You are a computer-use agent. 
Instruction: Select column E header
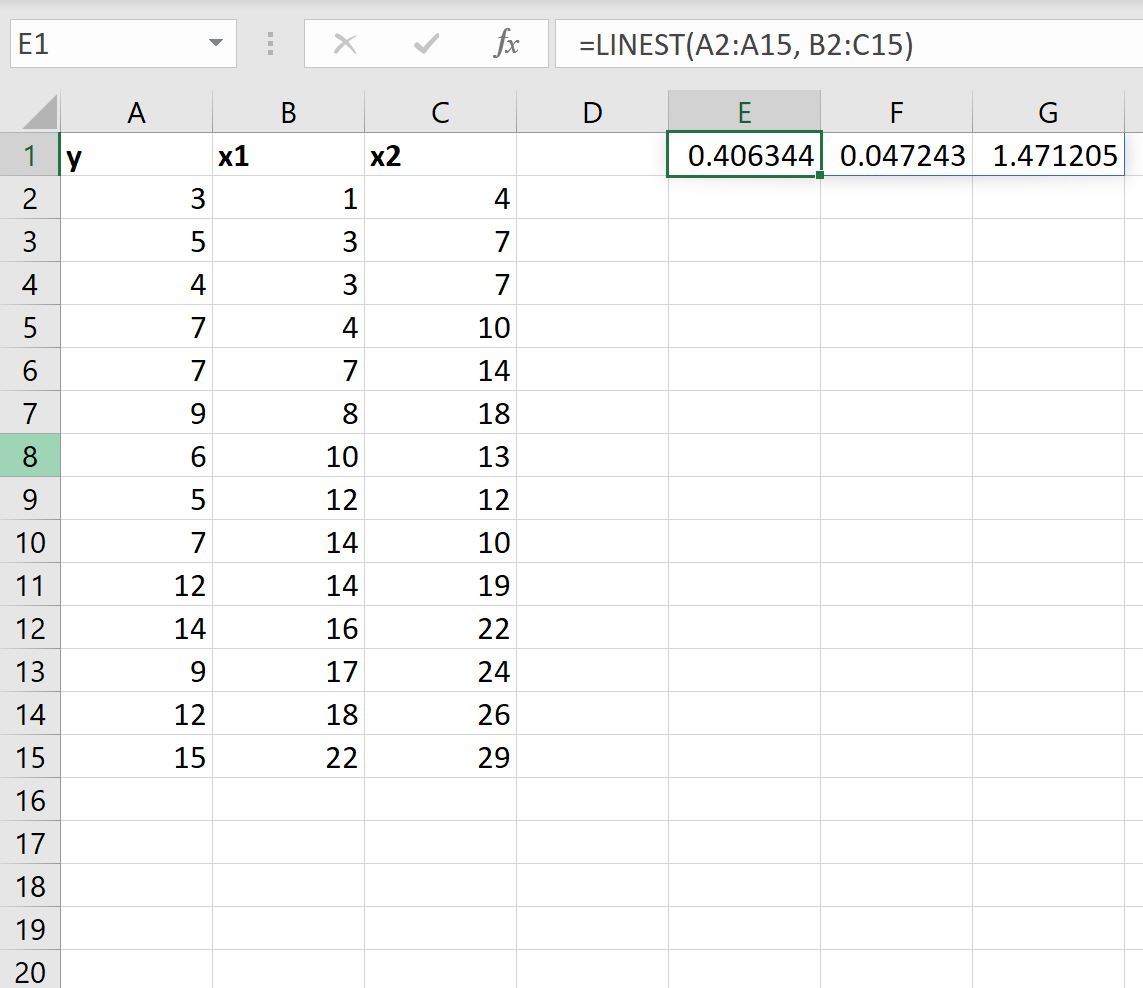(744, 112)
